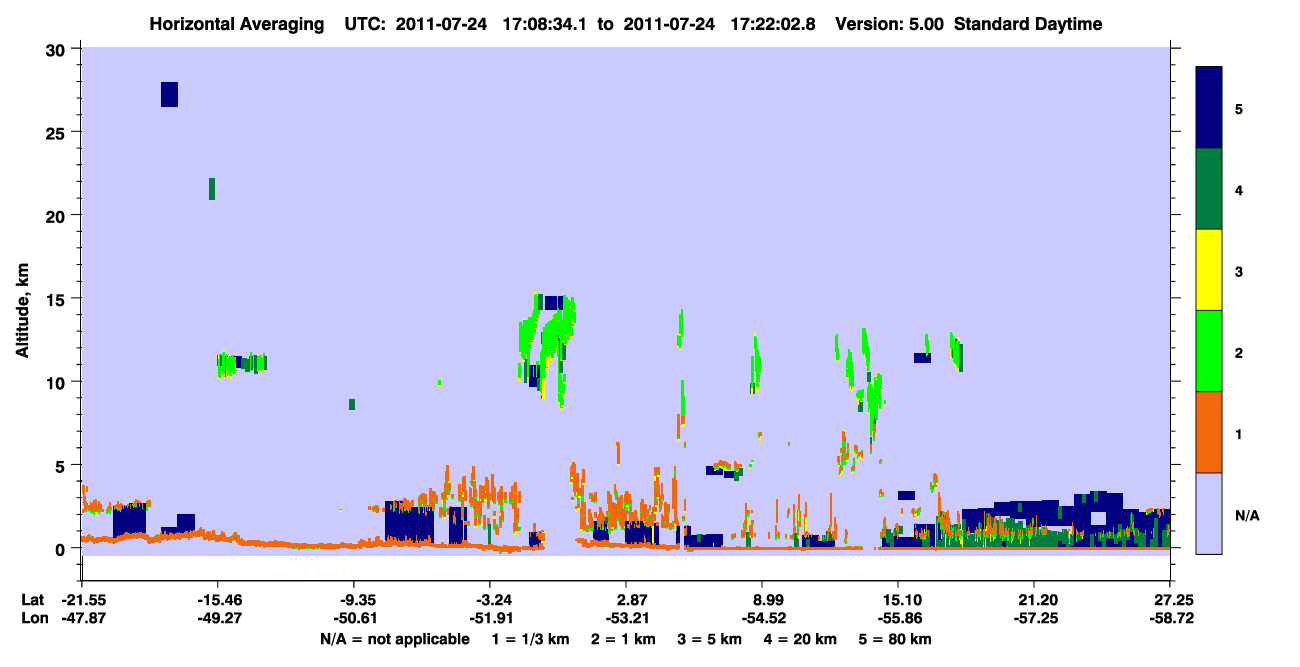The height and width of the screenshot is (667, 1300).
Task: Click the latitude value '-15.46'
Action: (218, 600)
